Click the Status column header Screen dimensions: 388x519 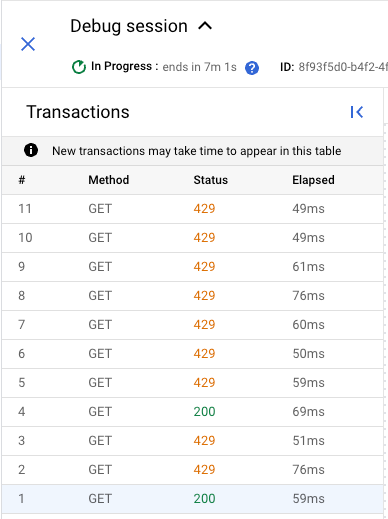pyautogui.click(x=211, y=180)
